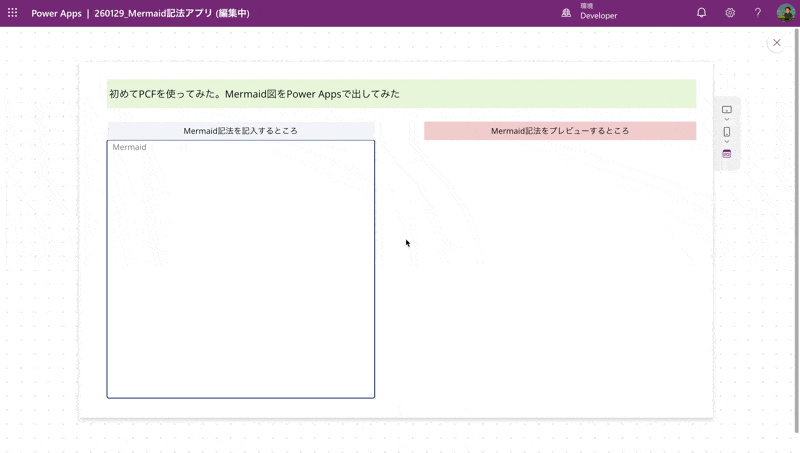
Task: Open the settings gear menu
Action: click(730, 13)
